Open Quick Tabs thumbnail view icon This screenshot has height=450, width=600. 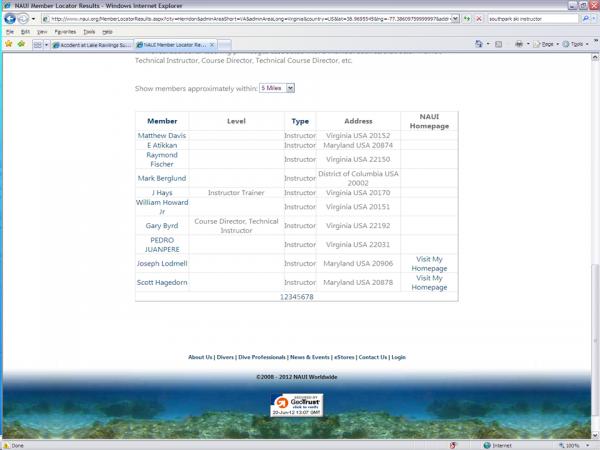[38, 45]
